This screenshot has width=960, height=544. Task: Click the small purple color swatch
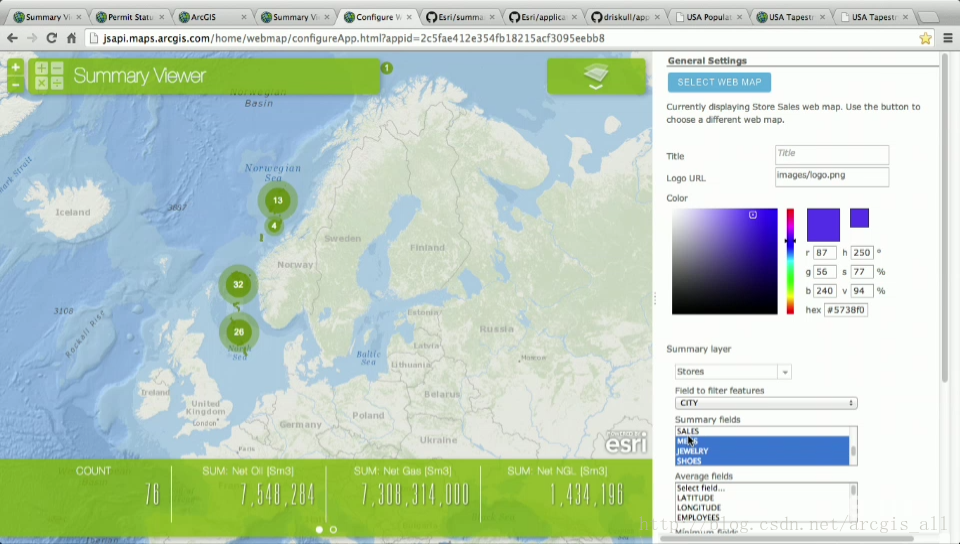pos(859,218)
